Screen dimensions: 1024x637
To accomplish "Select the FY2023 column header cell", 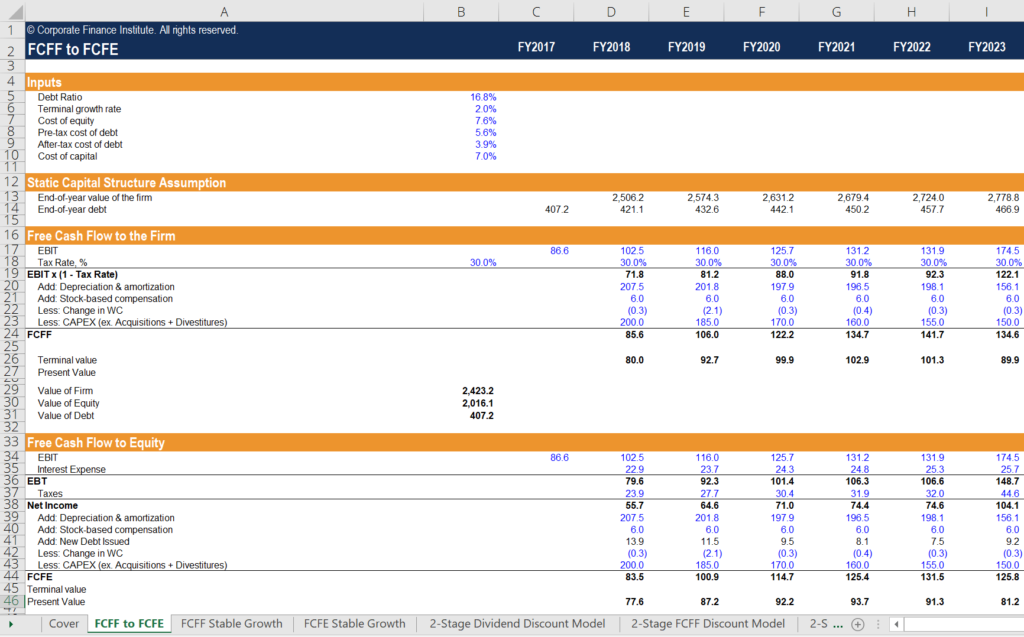I will [986, 45].
